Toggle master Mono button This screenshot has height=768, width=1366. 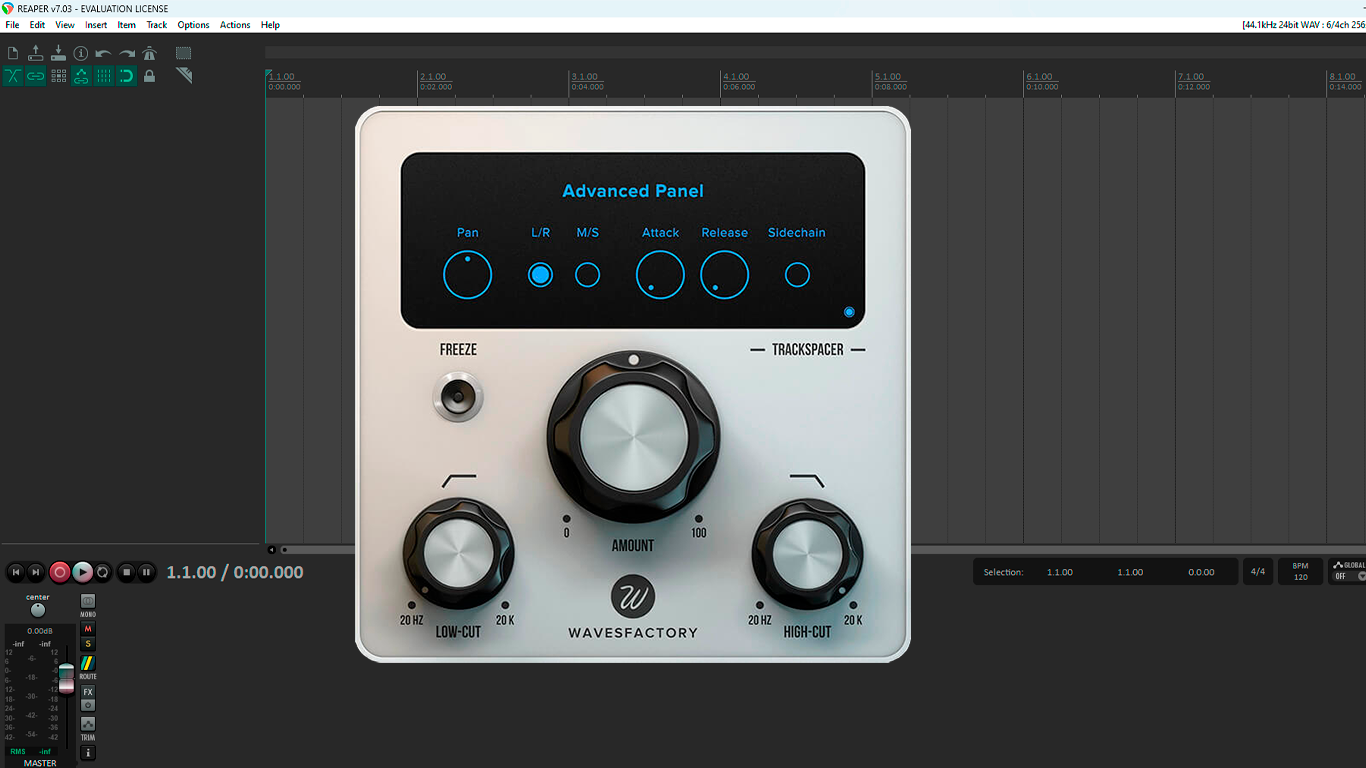(x=88, y=602)
